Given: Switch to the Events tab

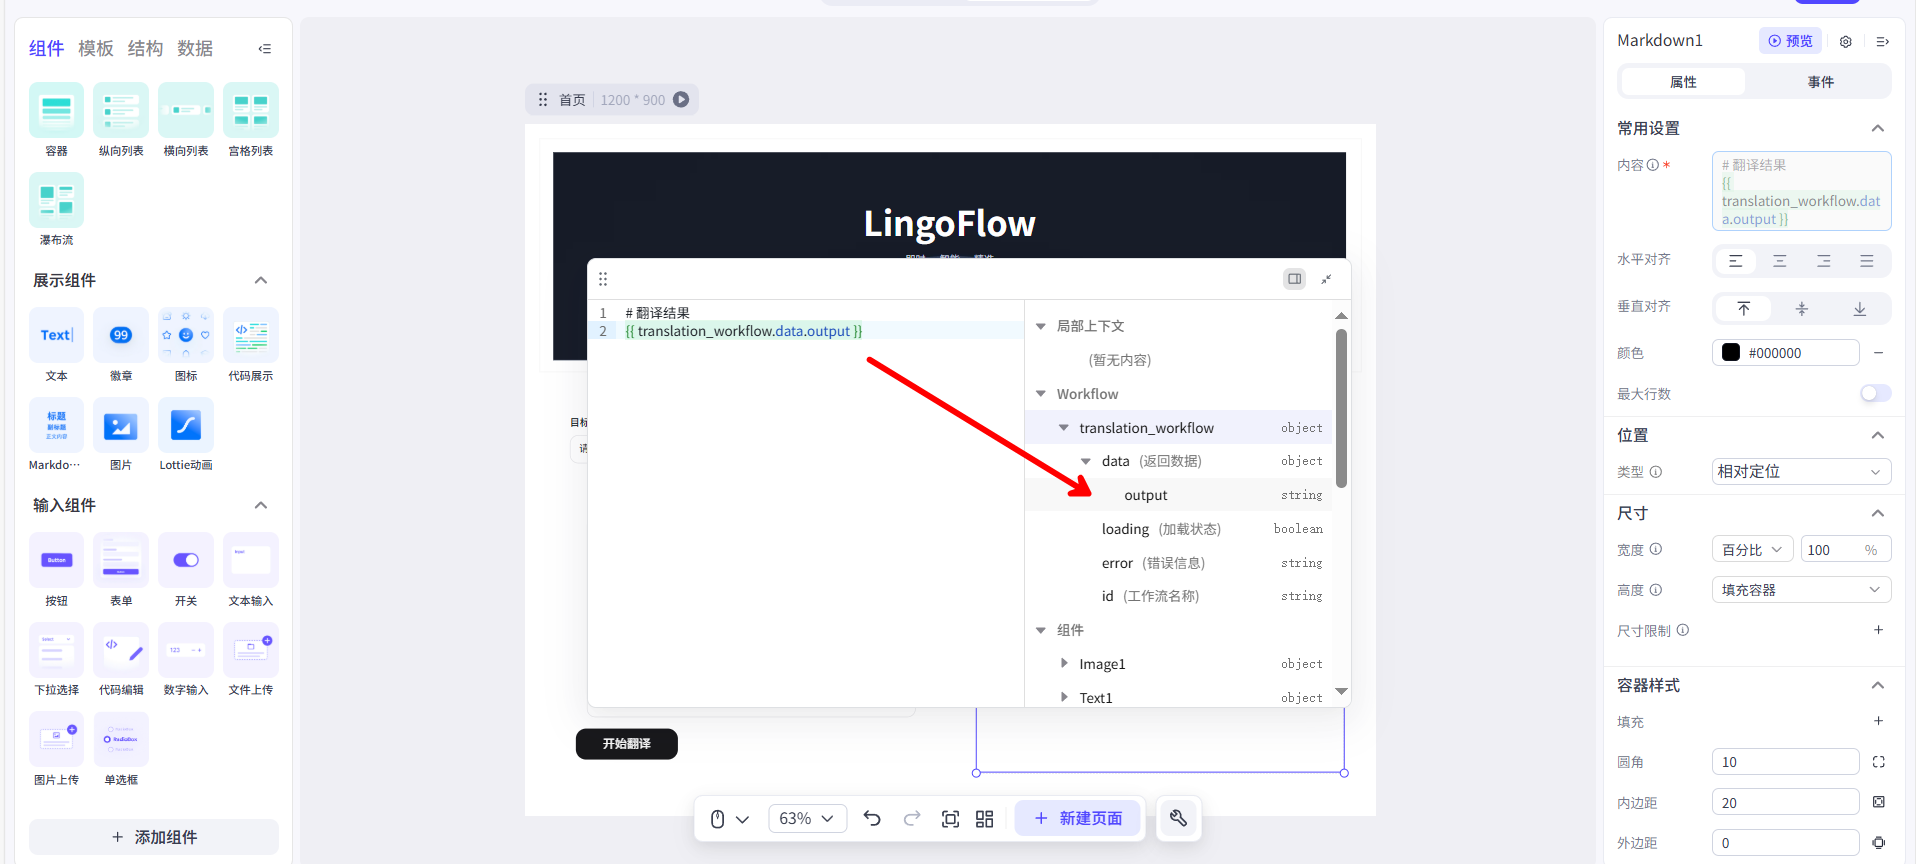Looking at the screenshot, I should click(x=1820, y=82).
